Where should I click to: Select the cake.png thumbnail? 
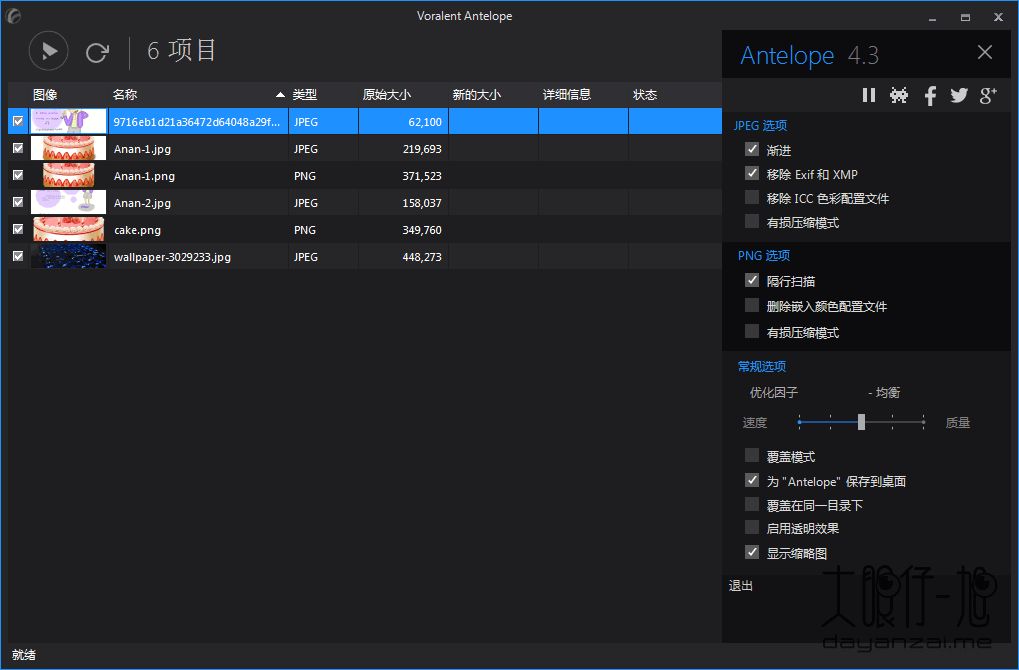[68, 229]
